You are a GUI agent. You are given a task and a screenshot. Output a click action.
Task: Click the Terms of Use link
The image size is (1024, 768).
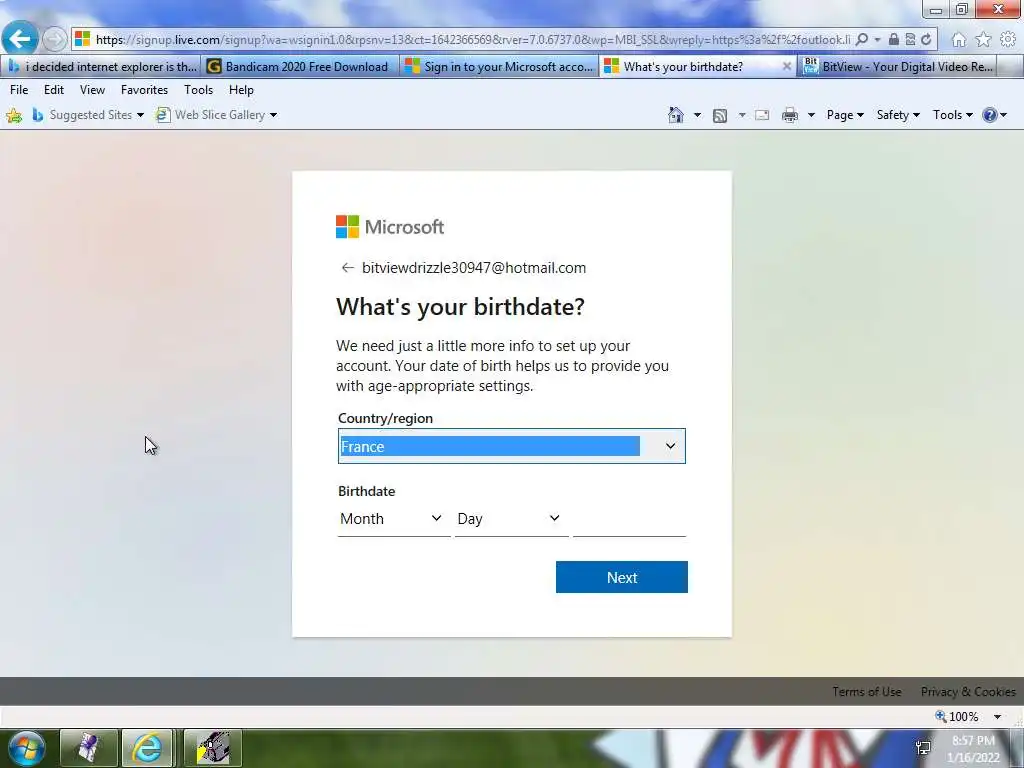pyautogui.click(x=867, y=692)
